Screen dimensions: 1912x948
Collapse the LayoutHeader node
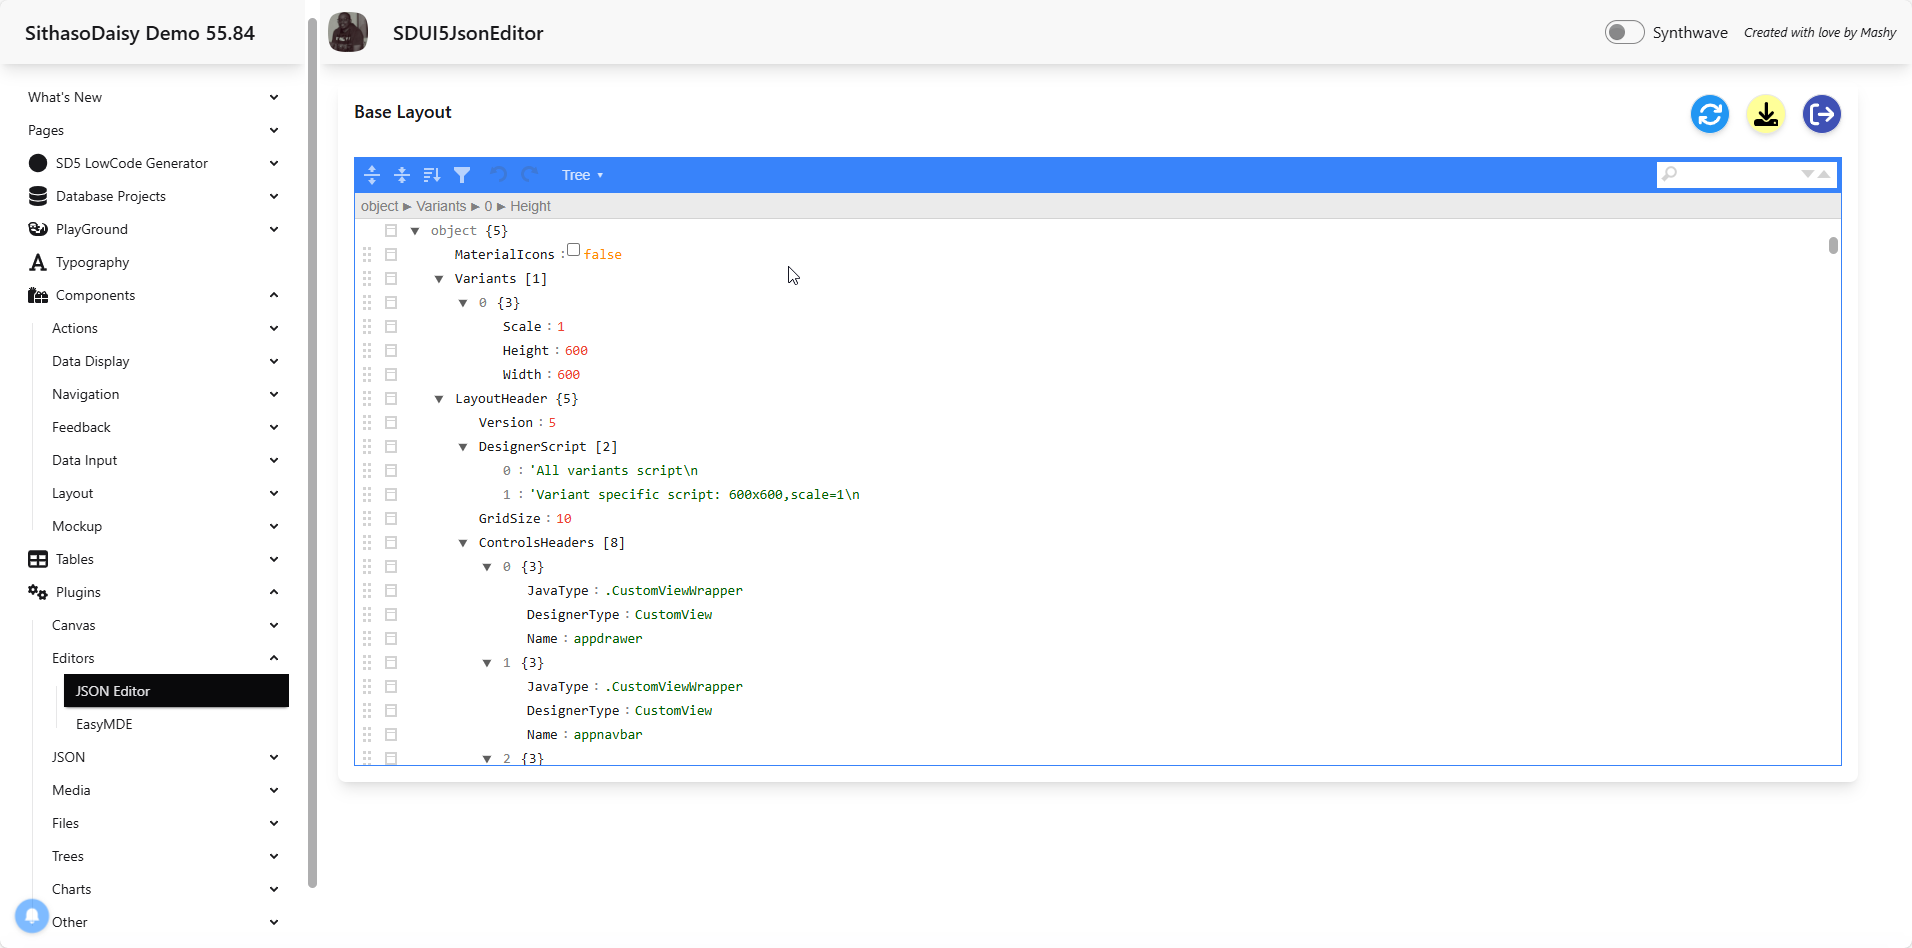click(439, 399)
